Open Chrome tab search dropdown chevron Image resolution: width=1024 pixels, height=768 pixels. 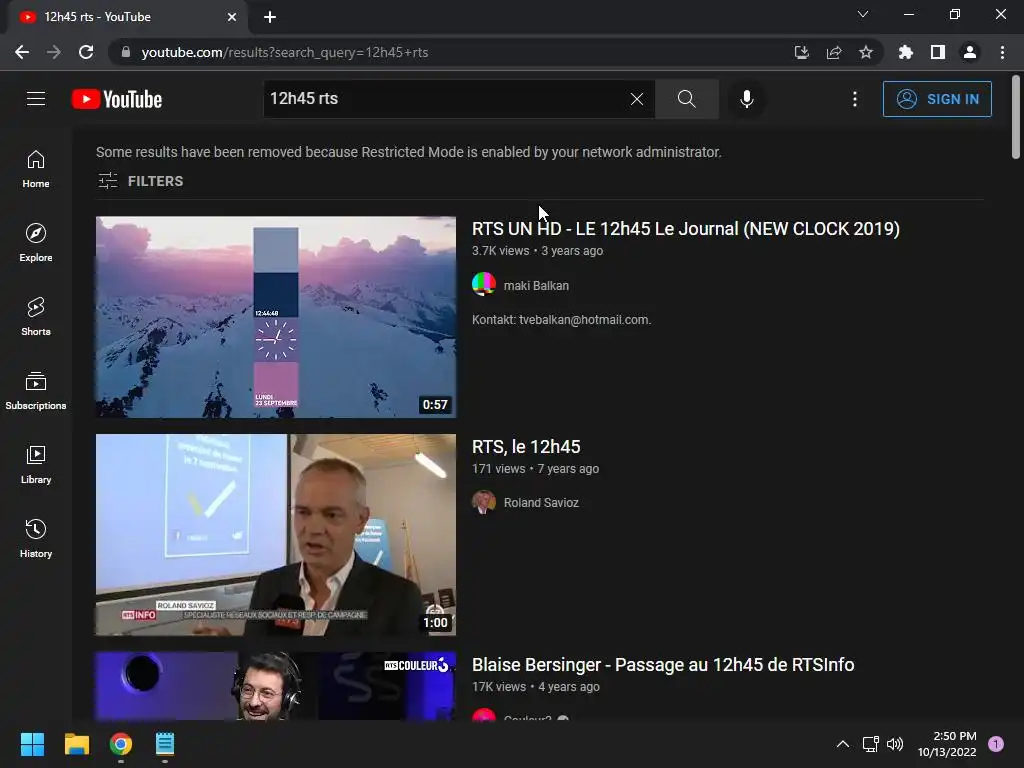[x=863, y=14]
